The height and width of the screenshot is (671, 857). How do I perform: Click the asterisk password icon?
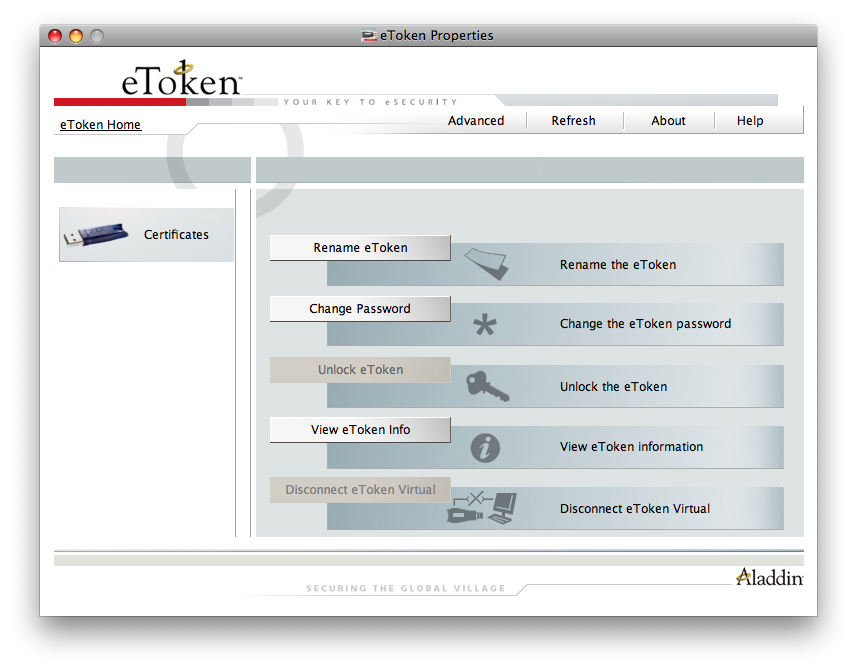[485, 325]
